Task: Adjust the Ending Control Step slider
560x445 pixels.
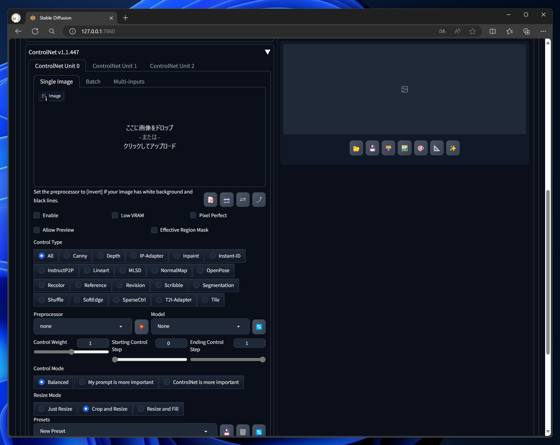Action: coord(228,360)
